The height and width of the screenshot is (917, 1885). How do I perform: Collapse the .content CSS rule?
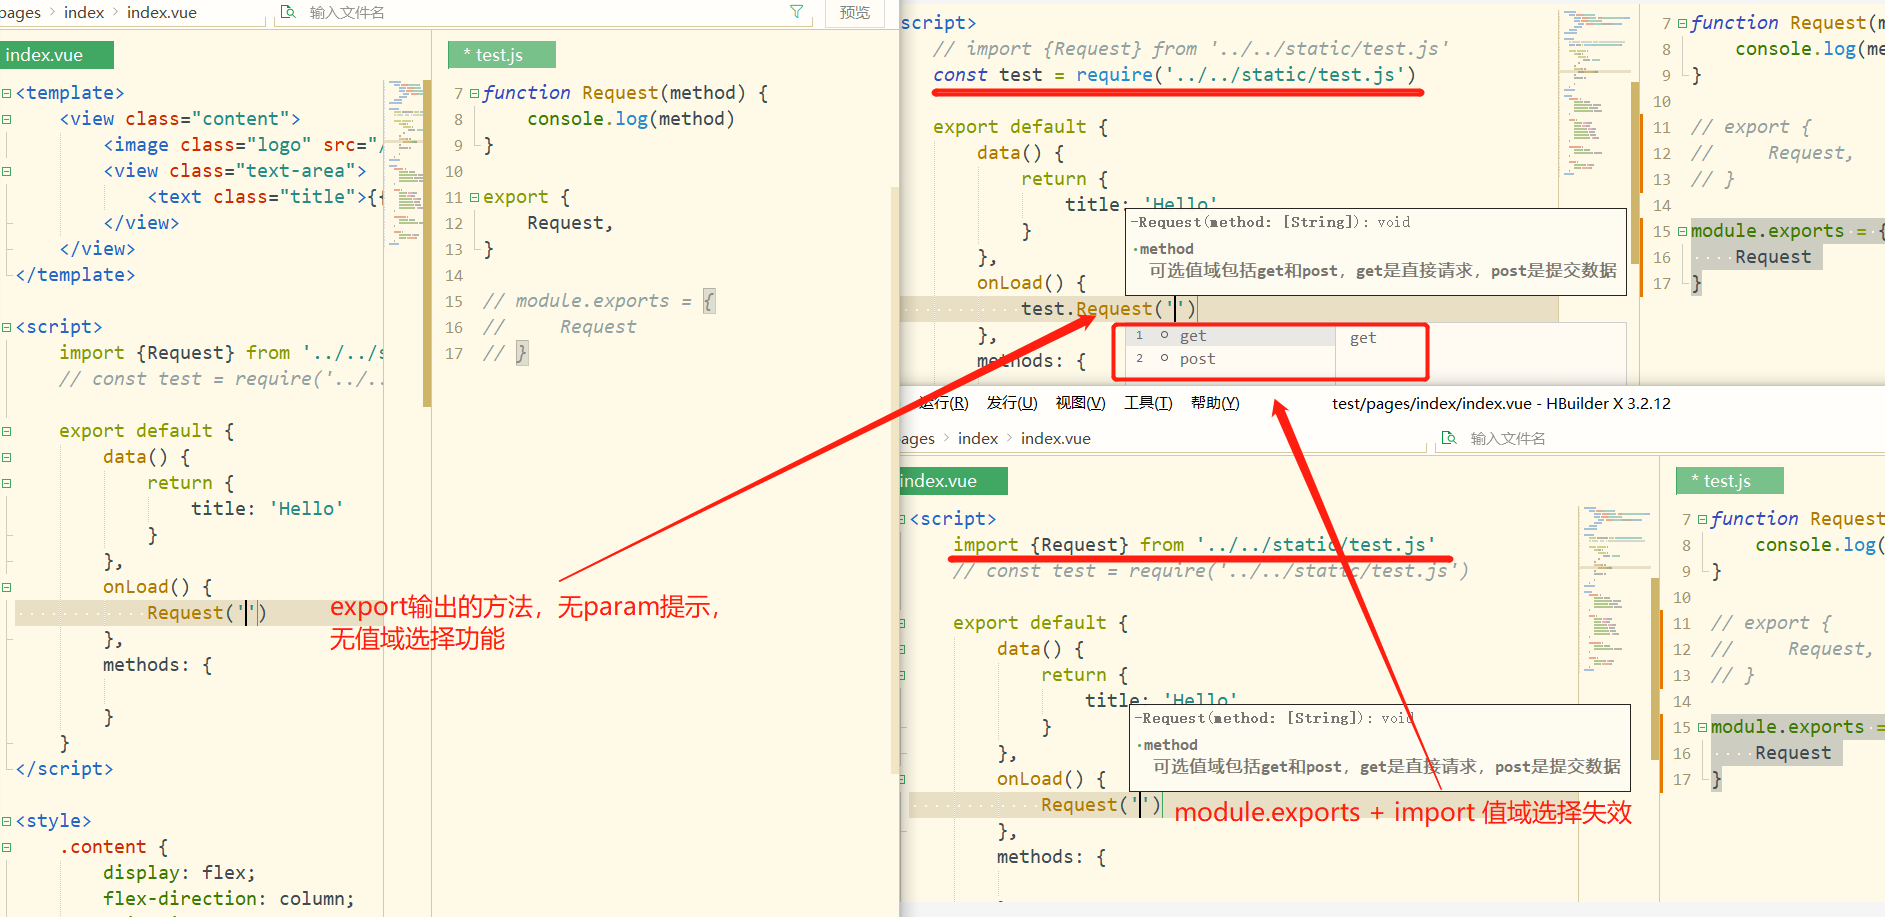tap(7, 847)
